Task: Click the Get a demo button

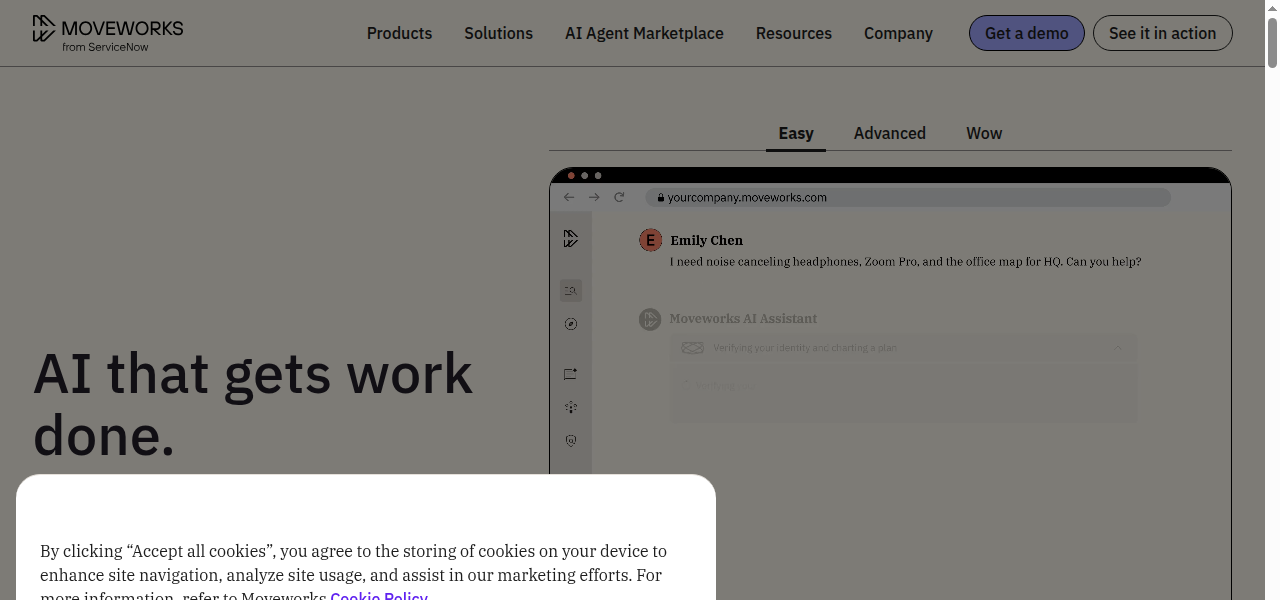Action: tap(1026, 33)
